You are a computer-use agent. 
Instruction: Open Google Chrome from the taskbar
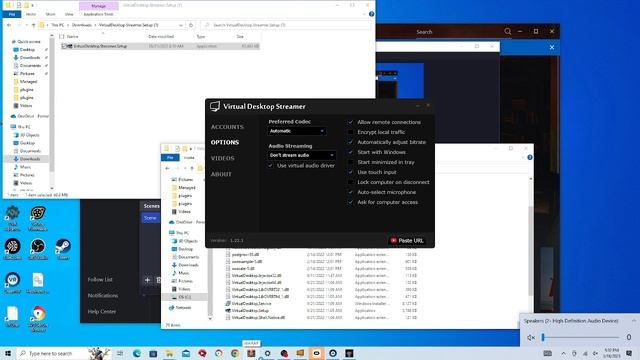tap(235, 353)
